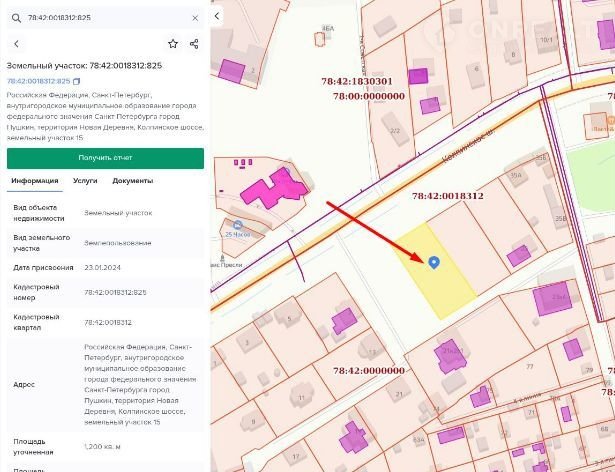This screenshot has width=615, height=472.
Task: Click the search magnifier icon
Action: pyautogui.click(x=15, y=18)
